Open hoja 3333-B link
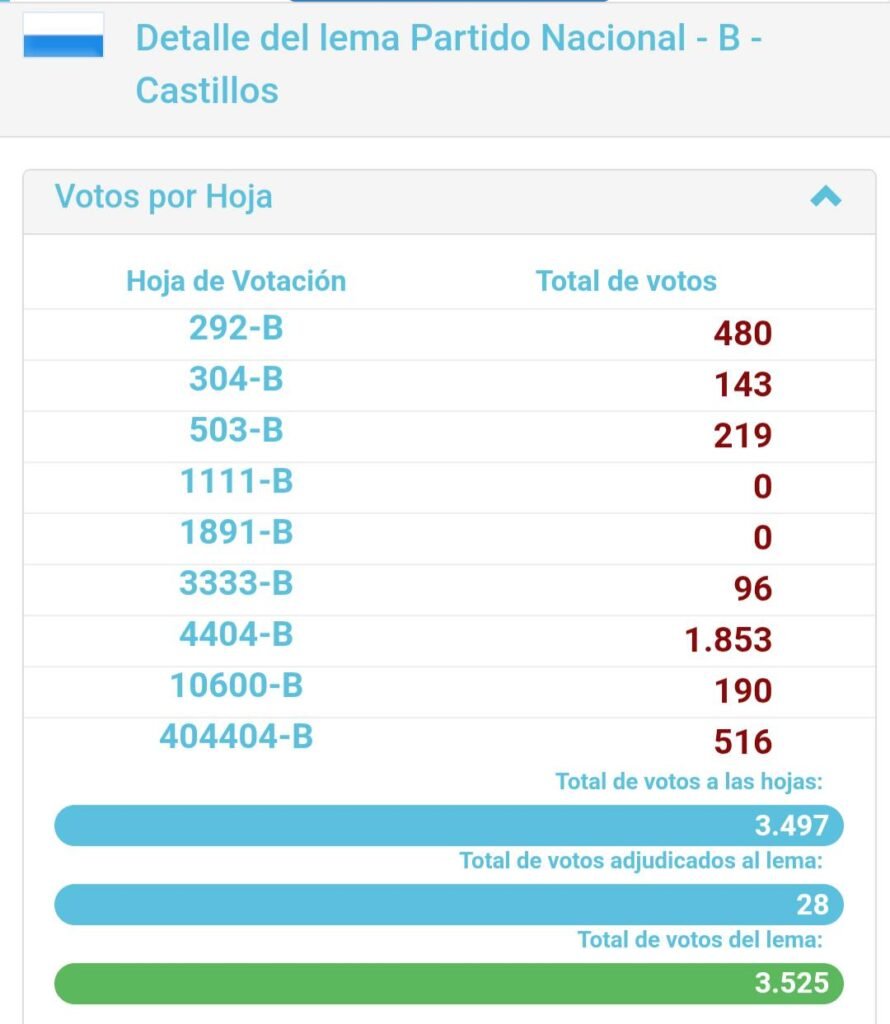This screenshot has height=1024, width=890. 236,583
